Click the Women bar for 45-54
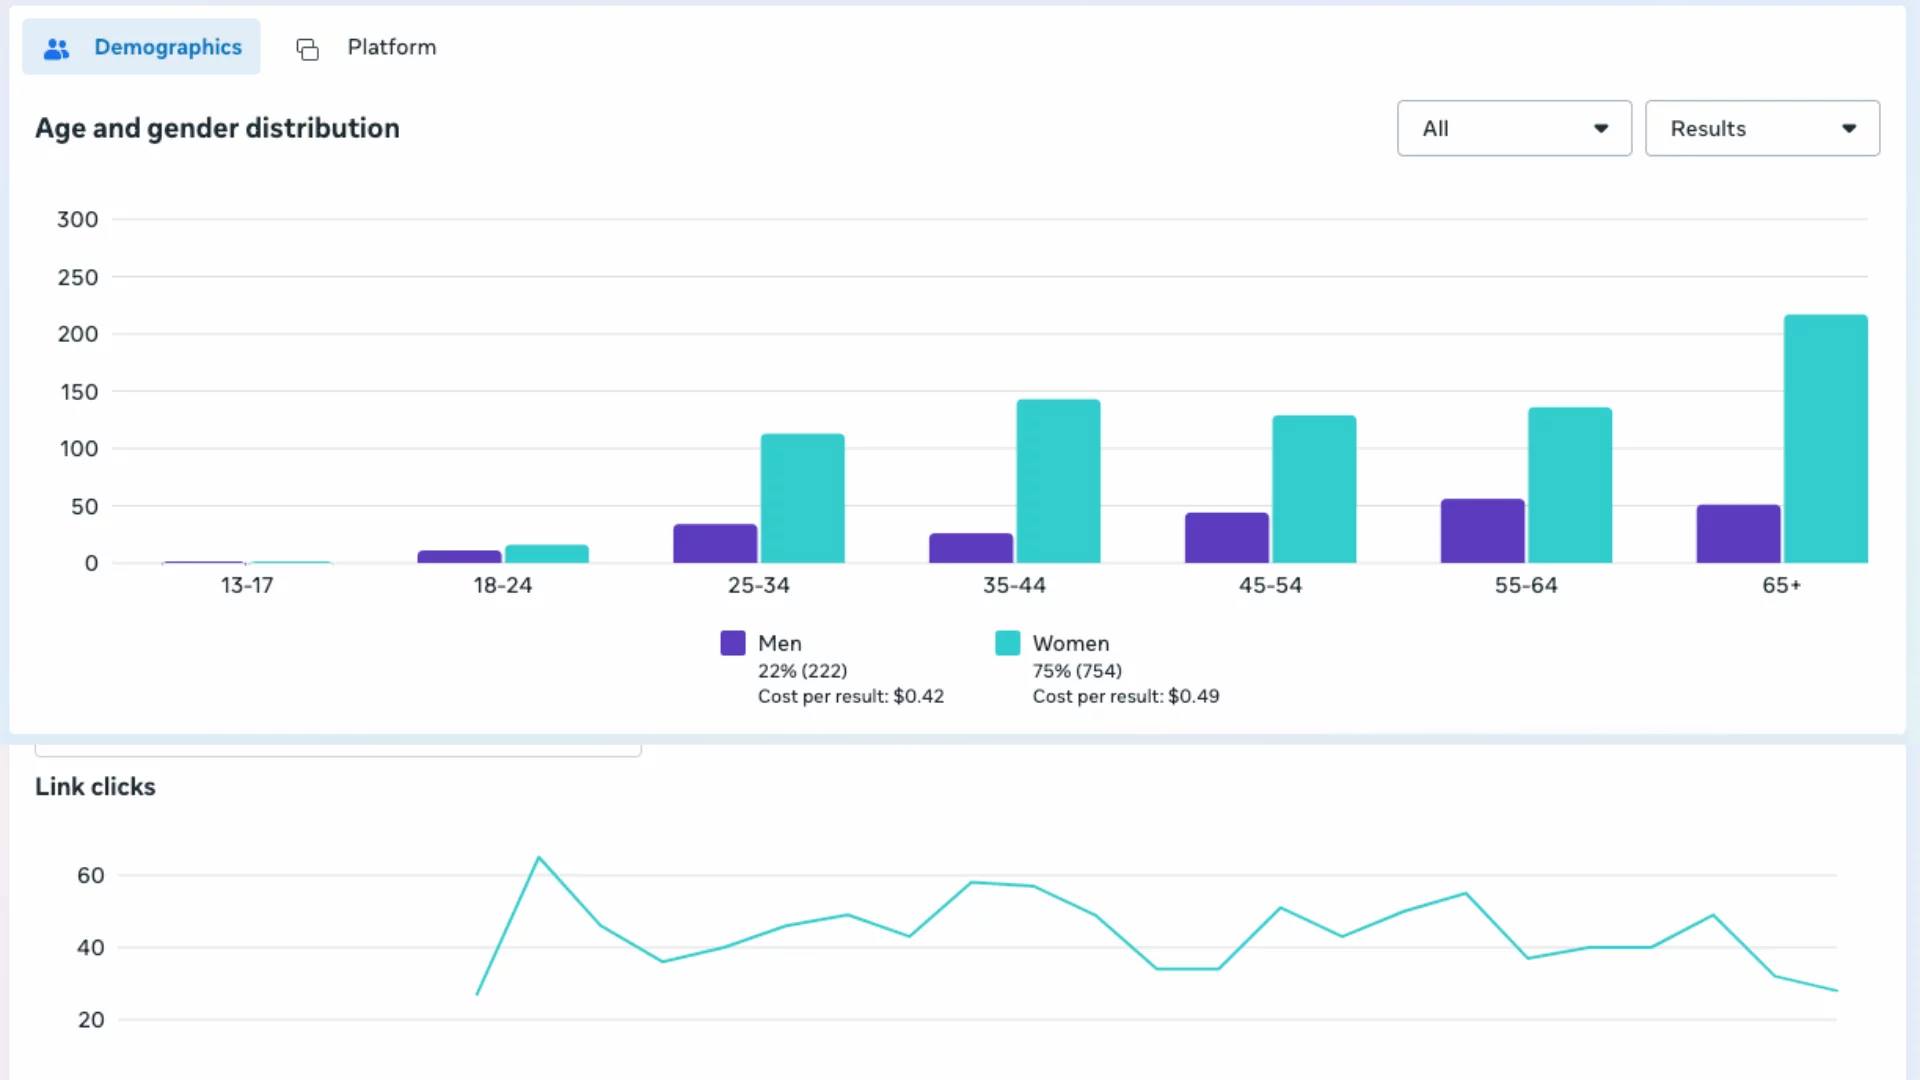 click(x=1314, y=490)
